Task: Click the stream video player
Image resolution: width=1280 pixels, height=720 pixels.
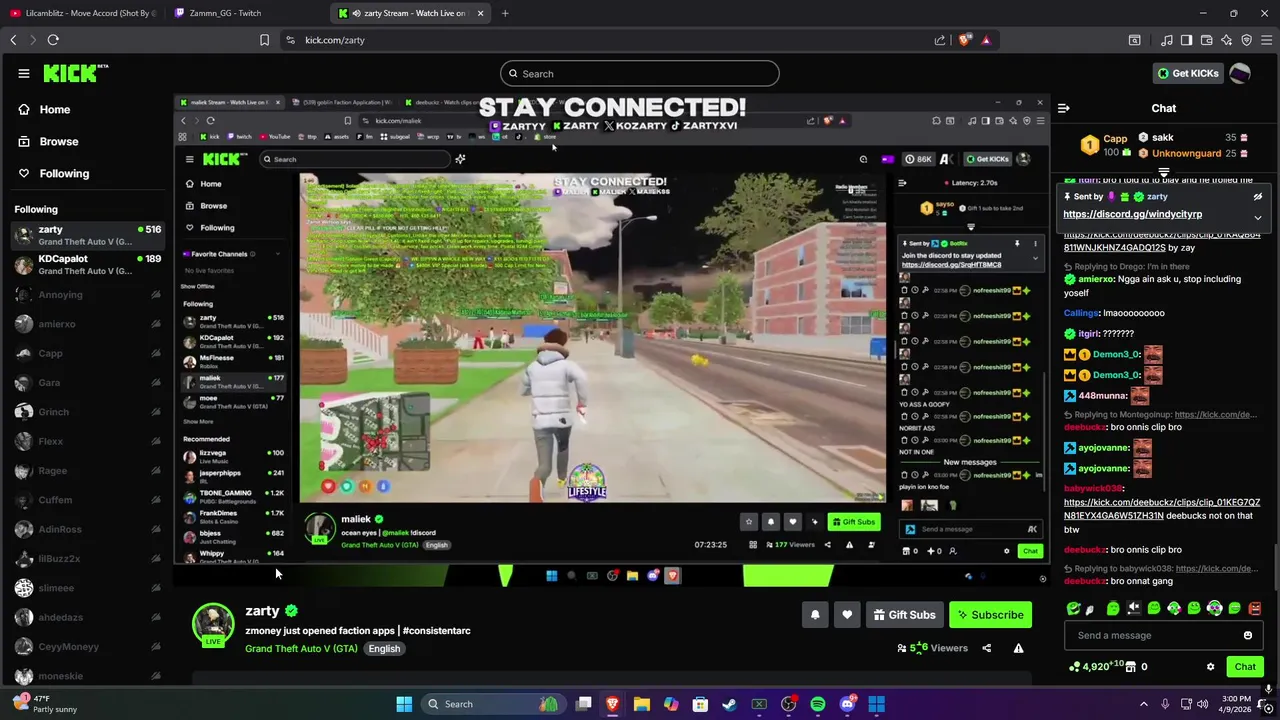Action: (612, 340)
